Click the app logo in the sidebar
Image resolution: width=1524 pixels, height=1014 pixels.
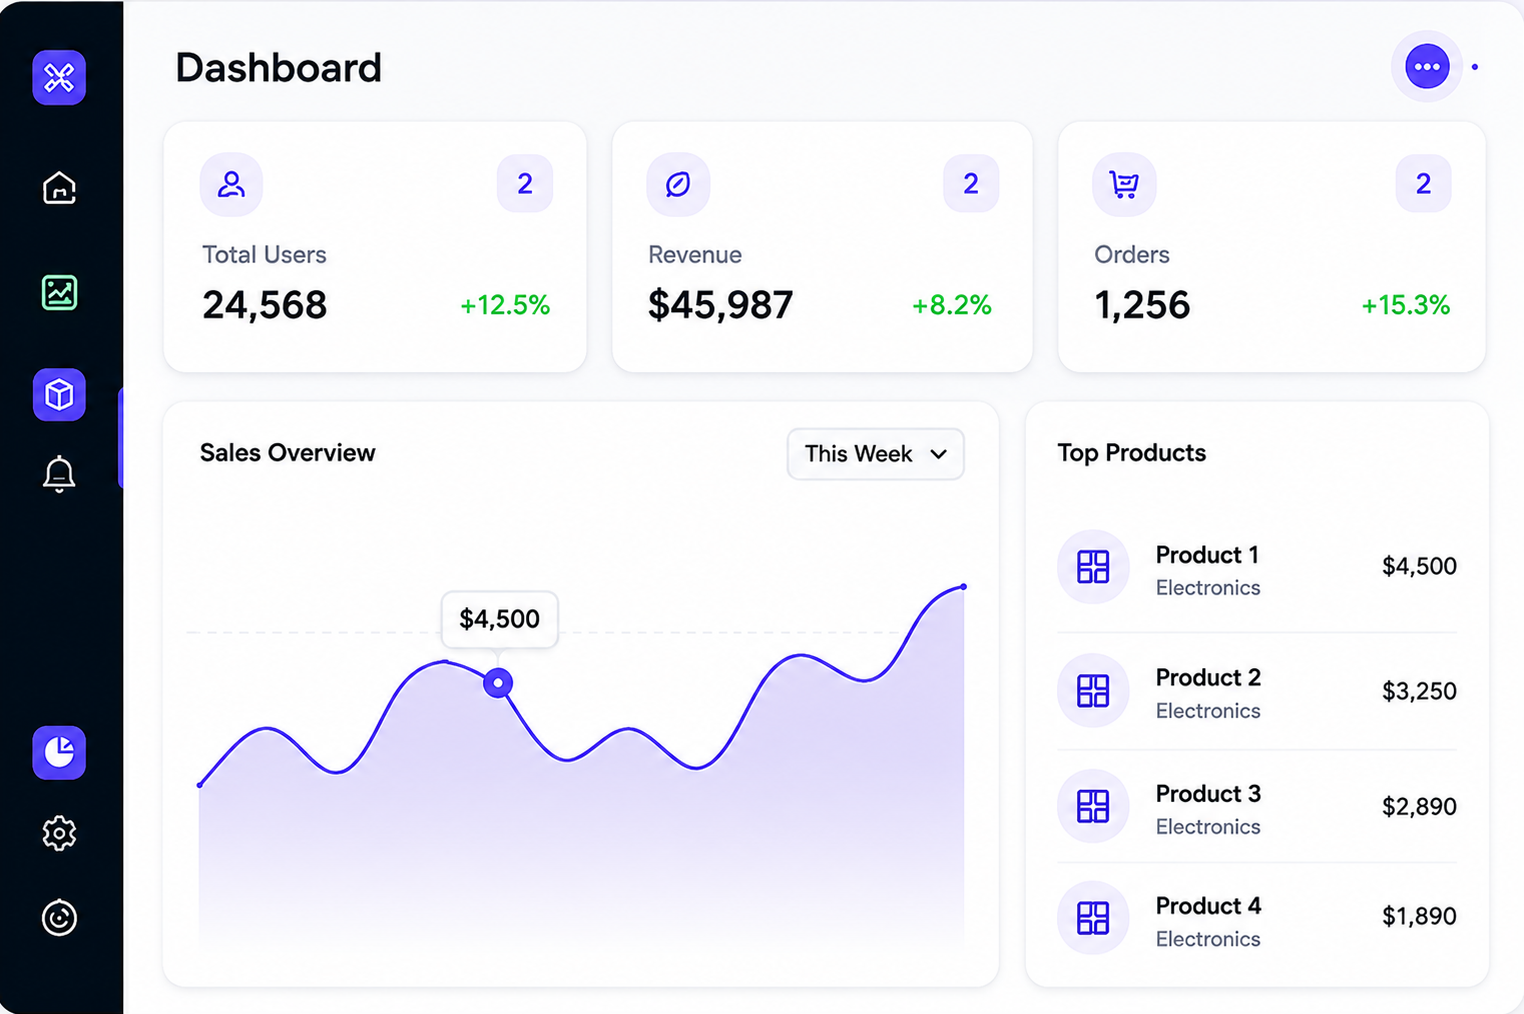(59, 77)
